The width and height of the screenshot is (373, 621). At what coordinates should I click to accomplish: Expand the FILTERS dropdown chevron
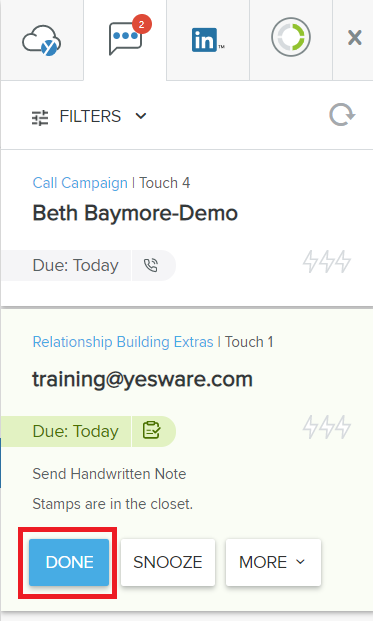pyautogui.click(x=141, y=116)
